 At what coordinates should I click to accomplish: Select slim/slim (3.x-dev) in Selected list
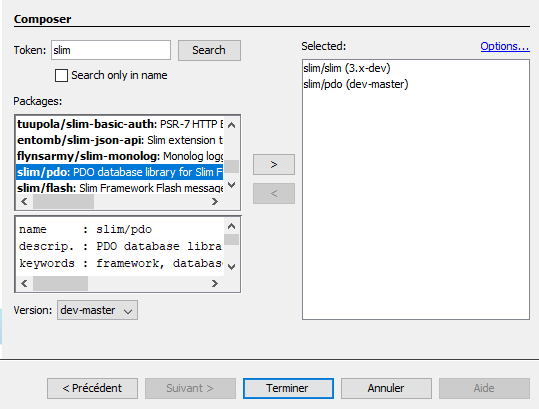point(347,68)
